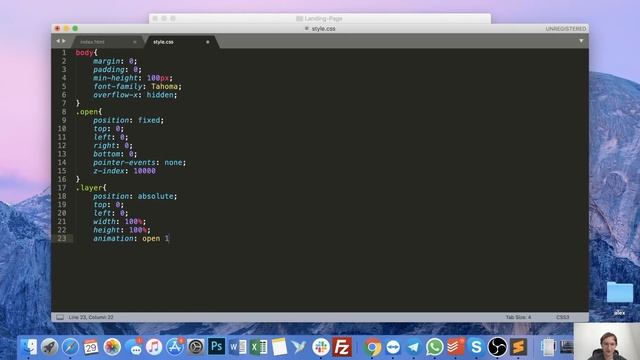640x360 pixels.
Task: Click the position: fixed line
Action: (x=128, y=120)
